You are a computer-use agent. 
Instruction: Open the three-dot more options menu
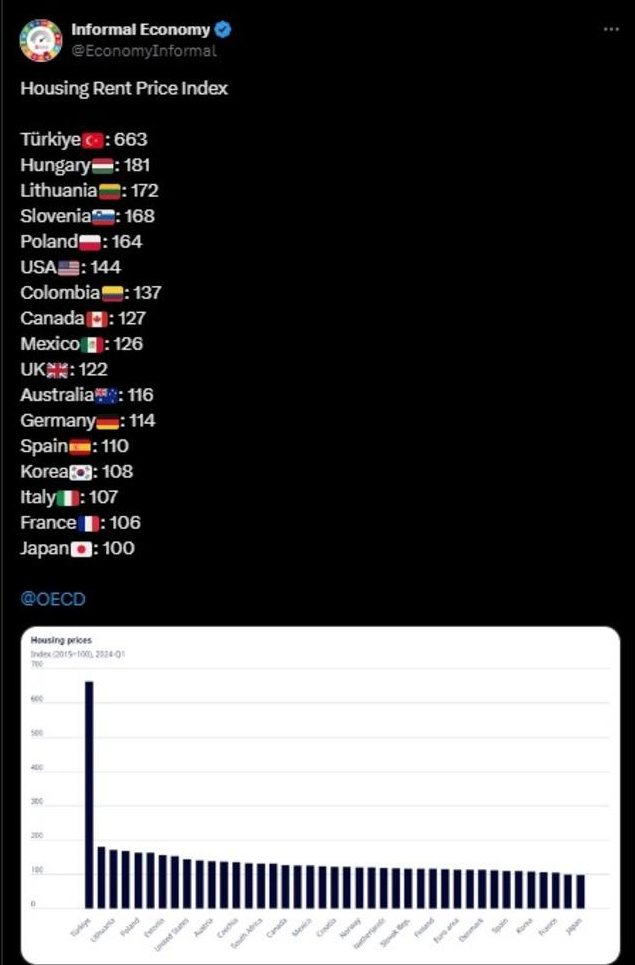click(611, 30)
